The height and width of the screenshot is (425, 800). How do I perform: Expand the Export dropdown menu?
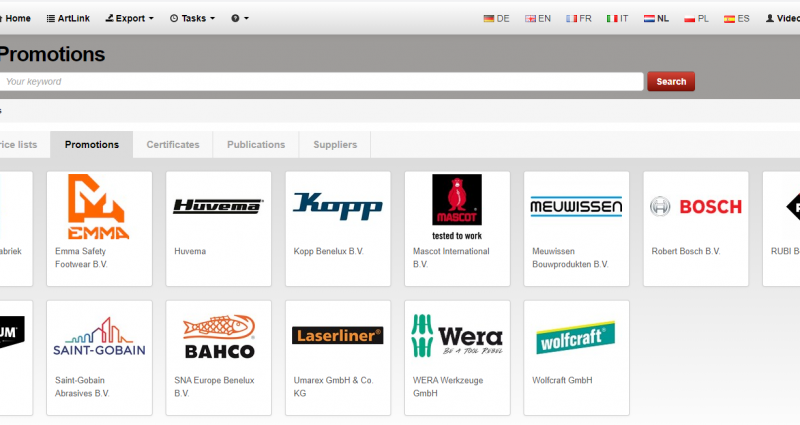click(x=129, y=18)
